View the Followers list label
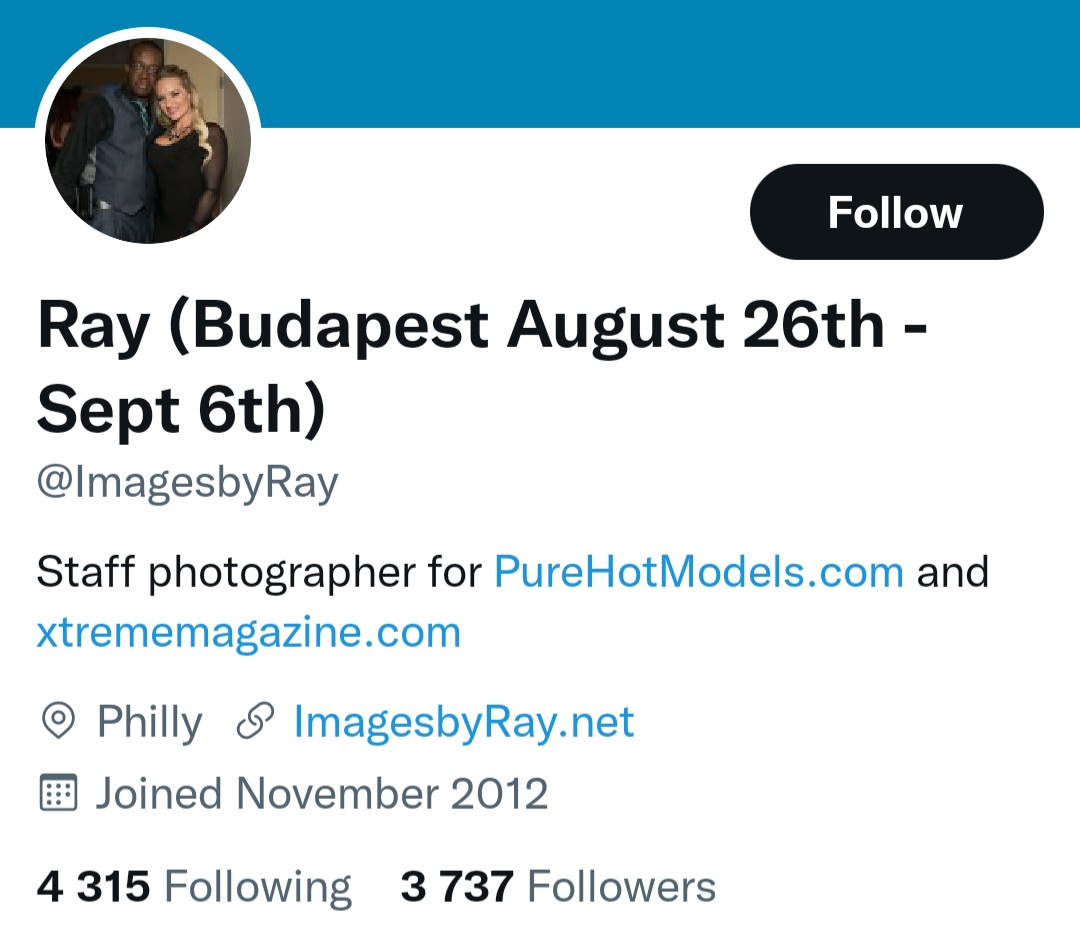Image resolution: width=1080 pixels, height=935 pixels. click(621, 887)
